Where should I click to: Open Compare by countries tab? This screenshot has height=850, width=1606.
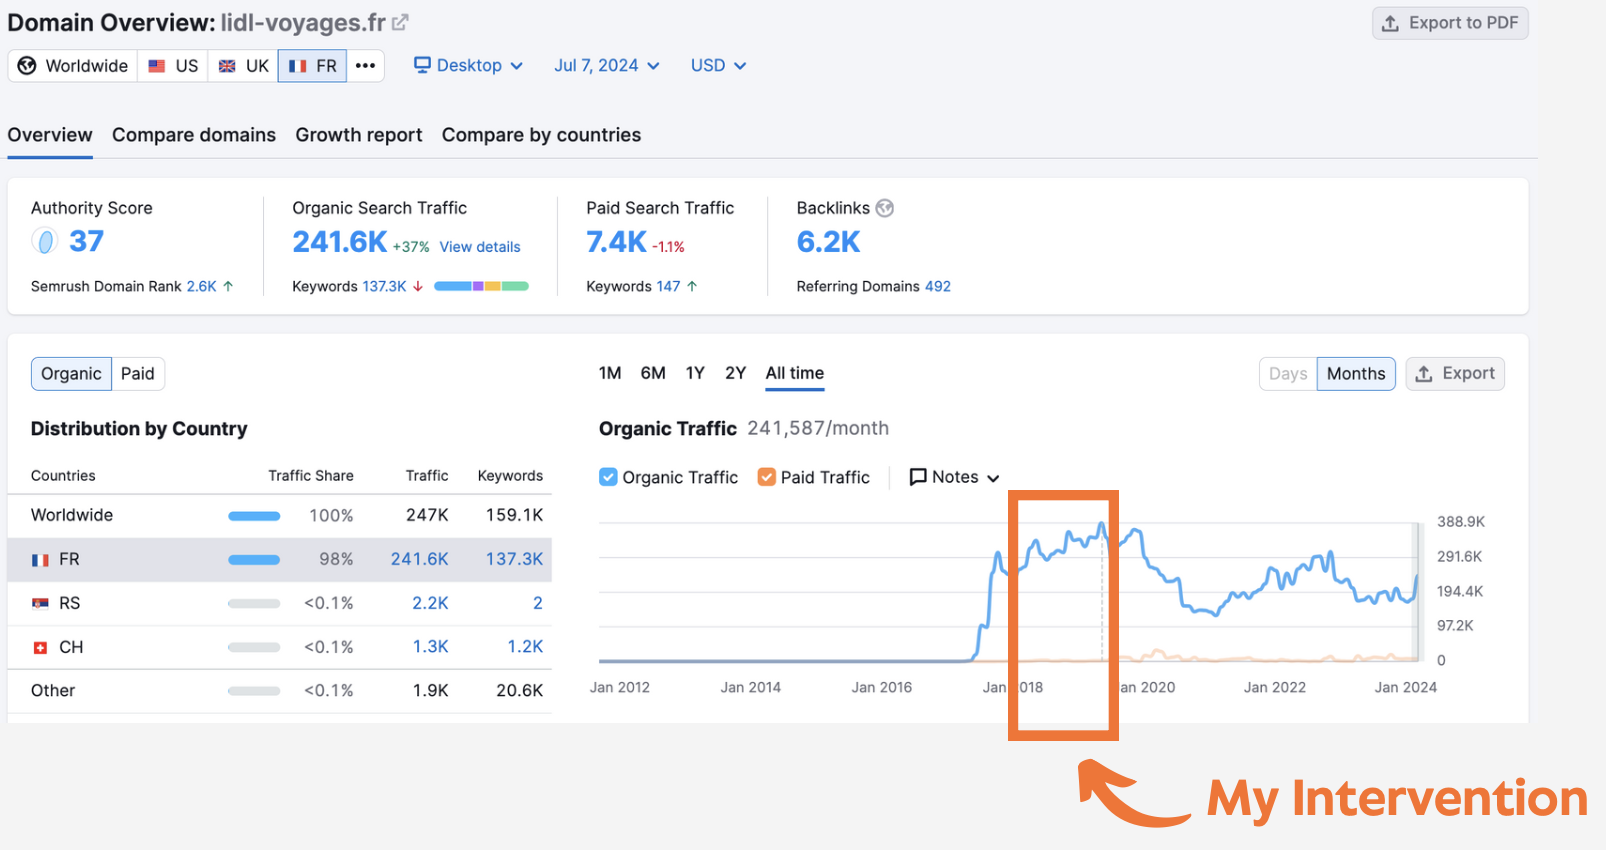pos(541,135)
